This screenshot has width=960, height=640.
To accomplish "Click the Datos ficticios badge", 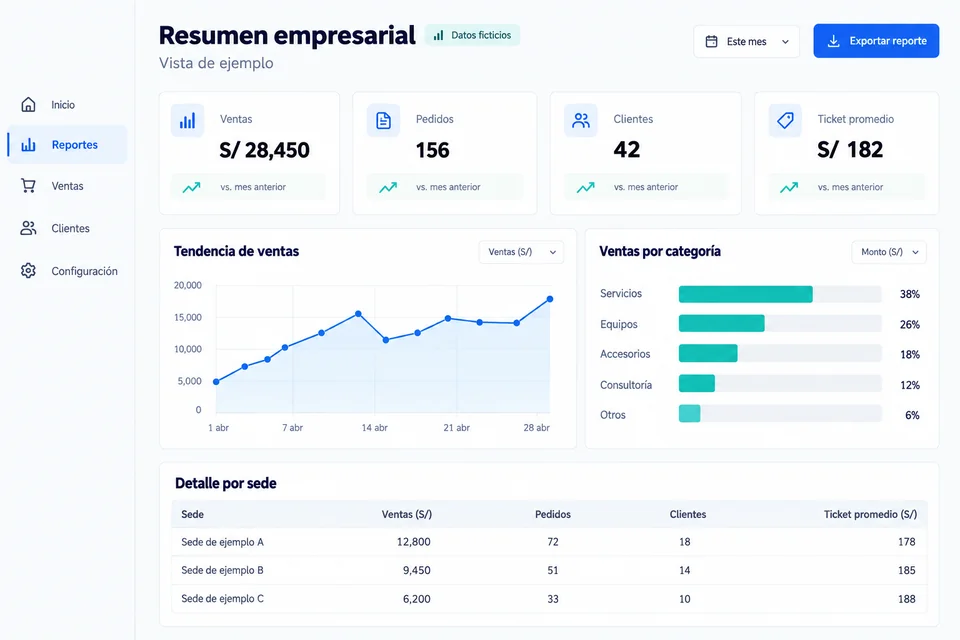I will tap(472, 36).
